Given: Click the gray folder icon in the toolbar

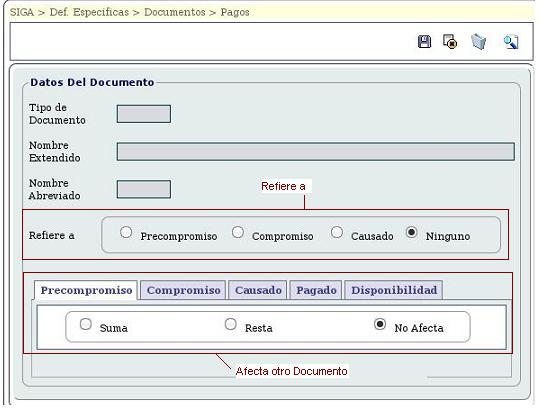Looking at the screenshot, I should click(x=479, y=41).
